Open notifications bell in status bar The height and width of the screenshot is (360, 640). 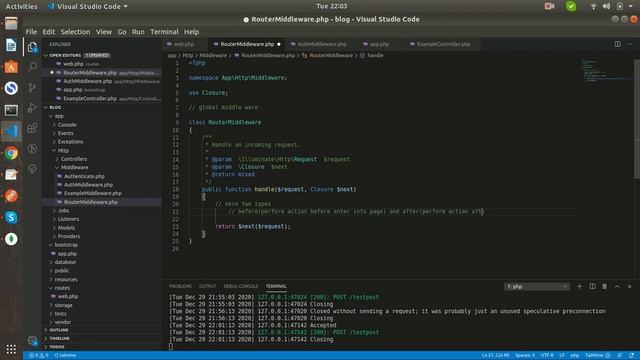pos(631,356)
